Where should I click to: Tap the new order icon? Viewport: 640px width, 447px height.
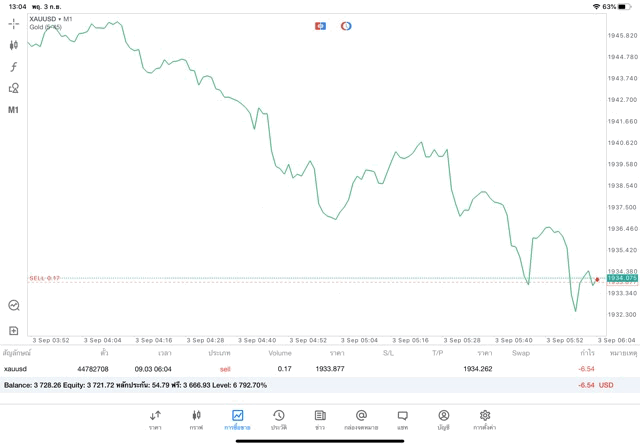(x=14, y=330)
